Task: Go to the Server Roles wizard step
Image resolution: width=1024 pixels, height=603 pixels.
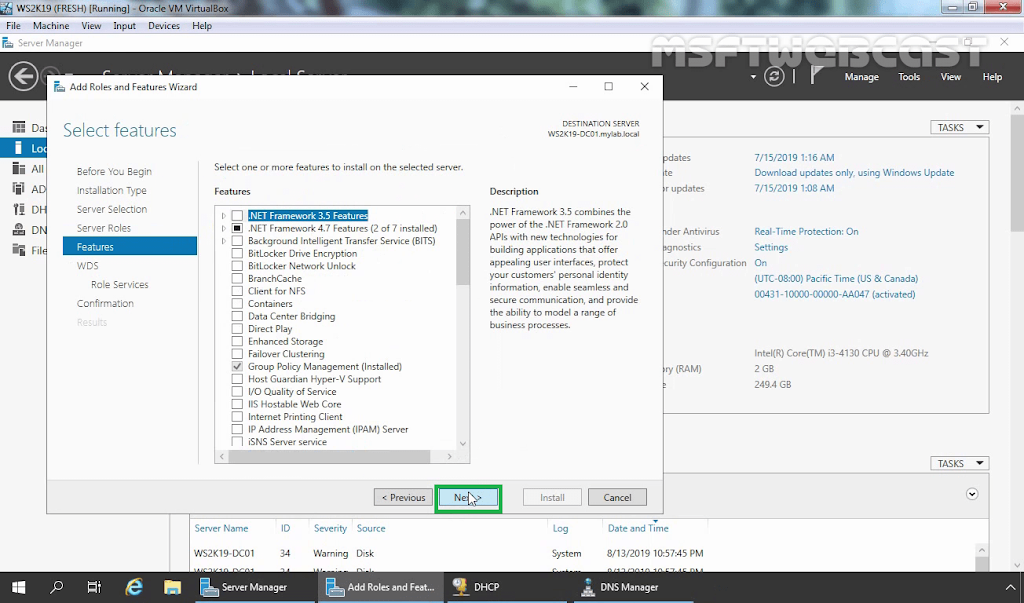Action: point(104,228)
